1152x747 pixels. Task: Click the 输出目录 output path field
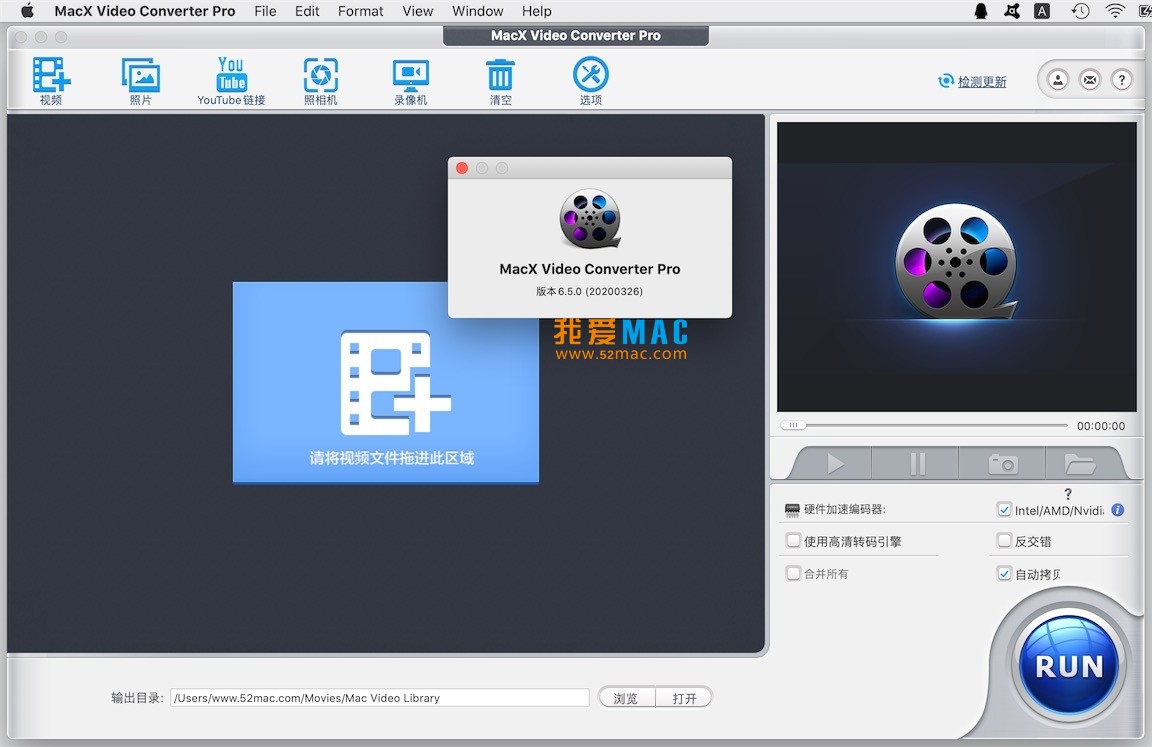[380, 698]
